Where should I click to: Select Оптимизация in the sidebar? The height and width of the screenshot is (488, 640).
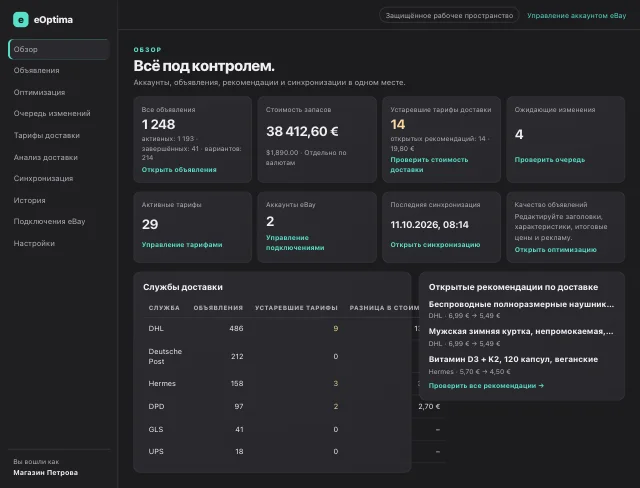[39, 92]
